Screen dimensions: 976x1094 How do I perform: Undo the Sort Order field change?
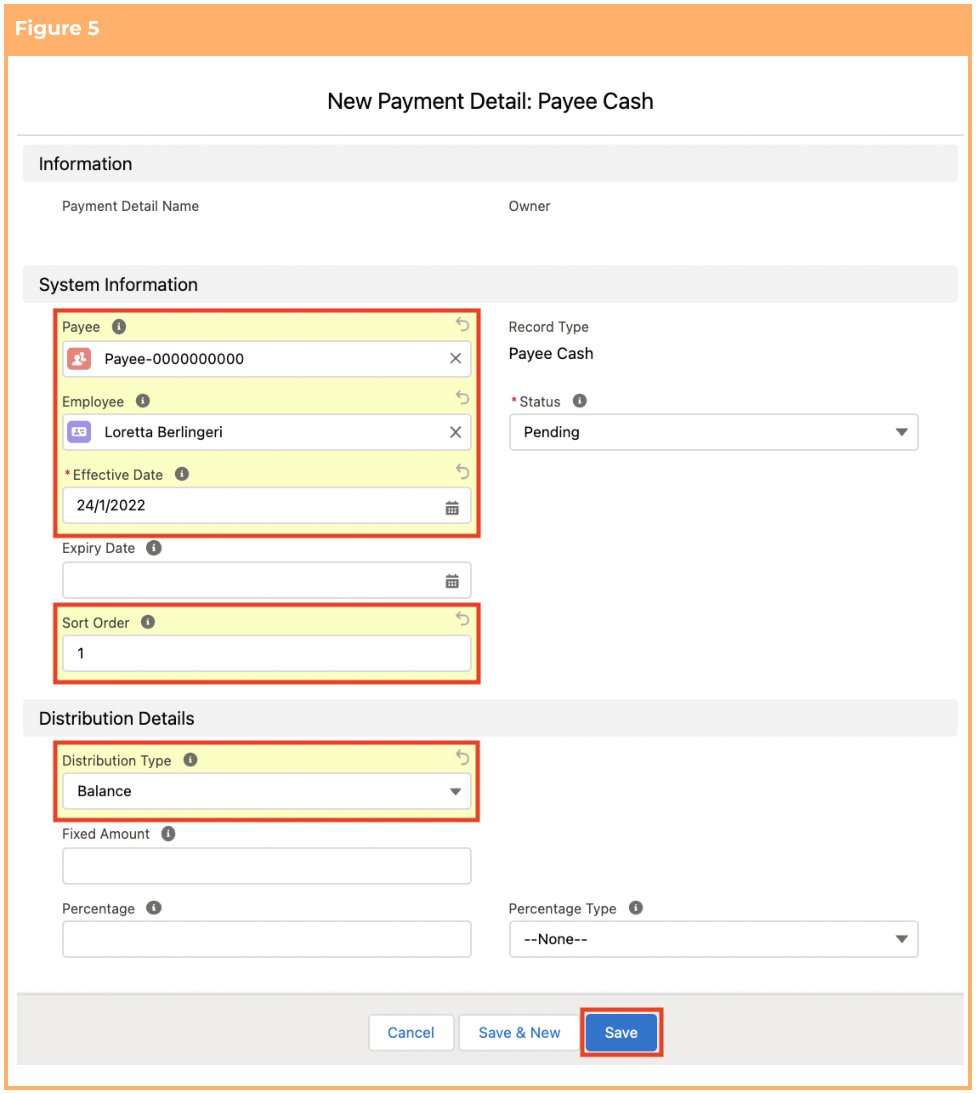(462, 618)
